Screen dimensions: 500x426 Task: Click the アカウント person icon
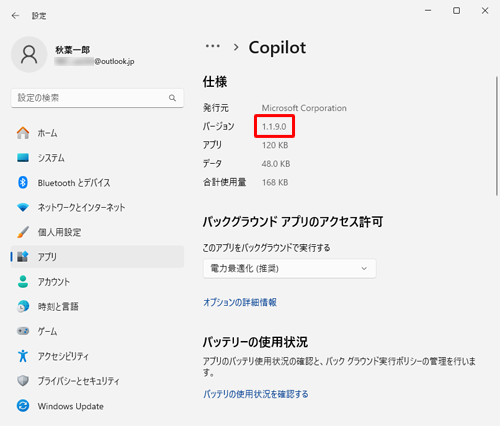23,282
